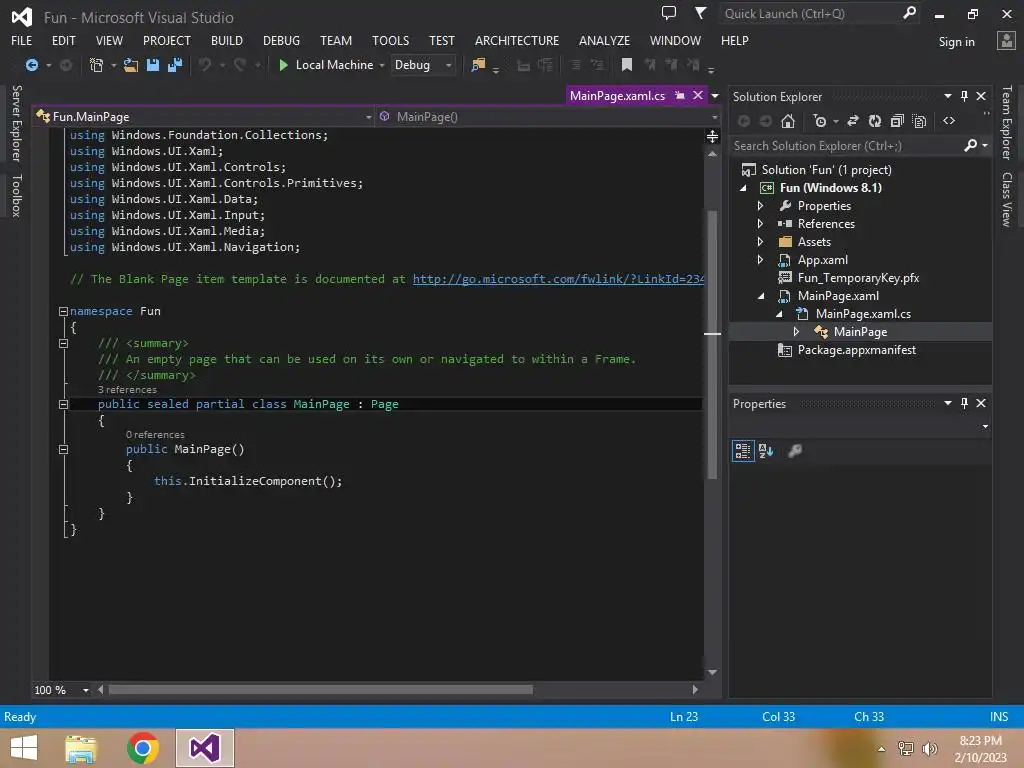Screen dimensions: 1024x768
Task: Click the Quick Launch magnifier icon
Action: (909, 13)
